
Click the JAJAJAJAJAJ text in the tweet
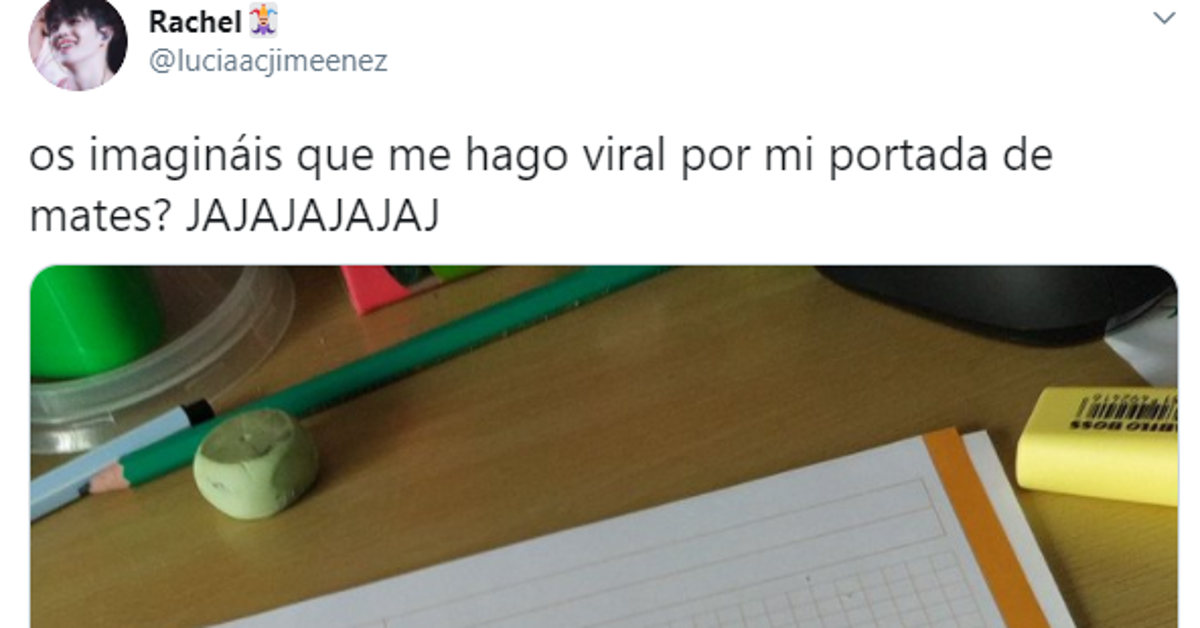312,217
